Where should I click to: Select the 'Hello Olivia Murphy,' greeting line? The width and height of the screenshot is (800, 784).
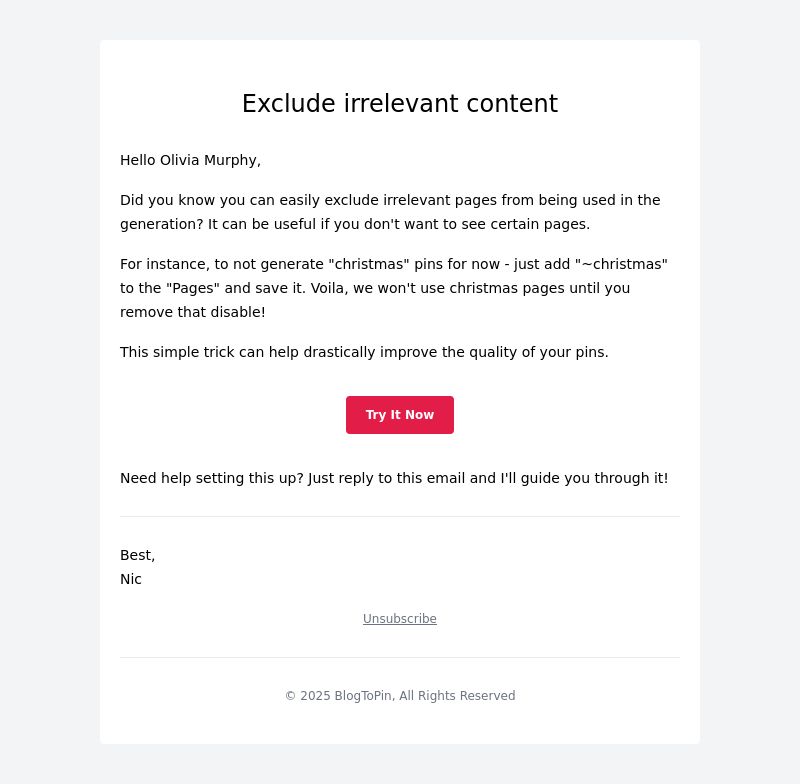[190, 160]
